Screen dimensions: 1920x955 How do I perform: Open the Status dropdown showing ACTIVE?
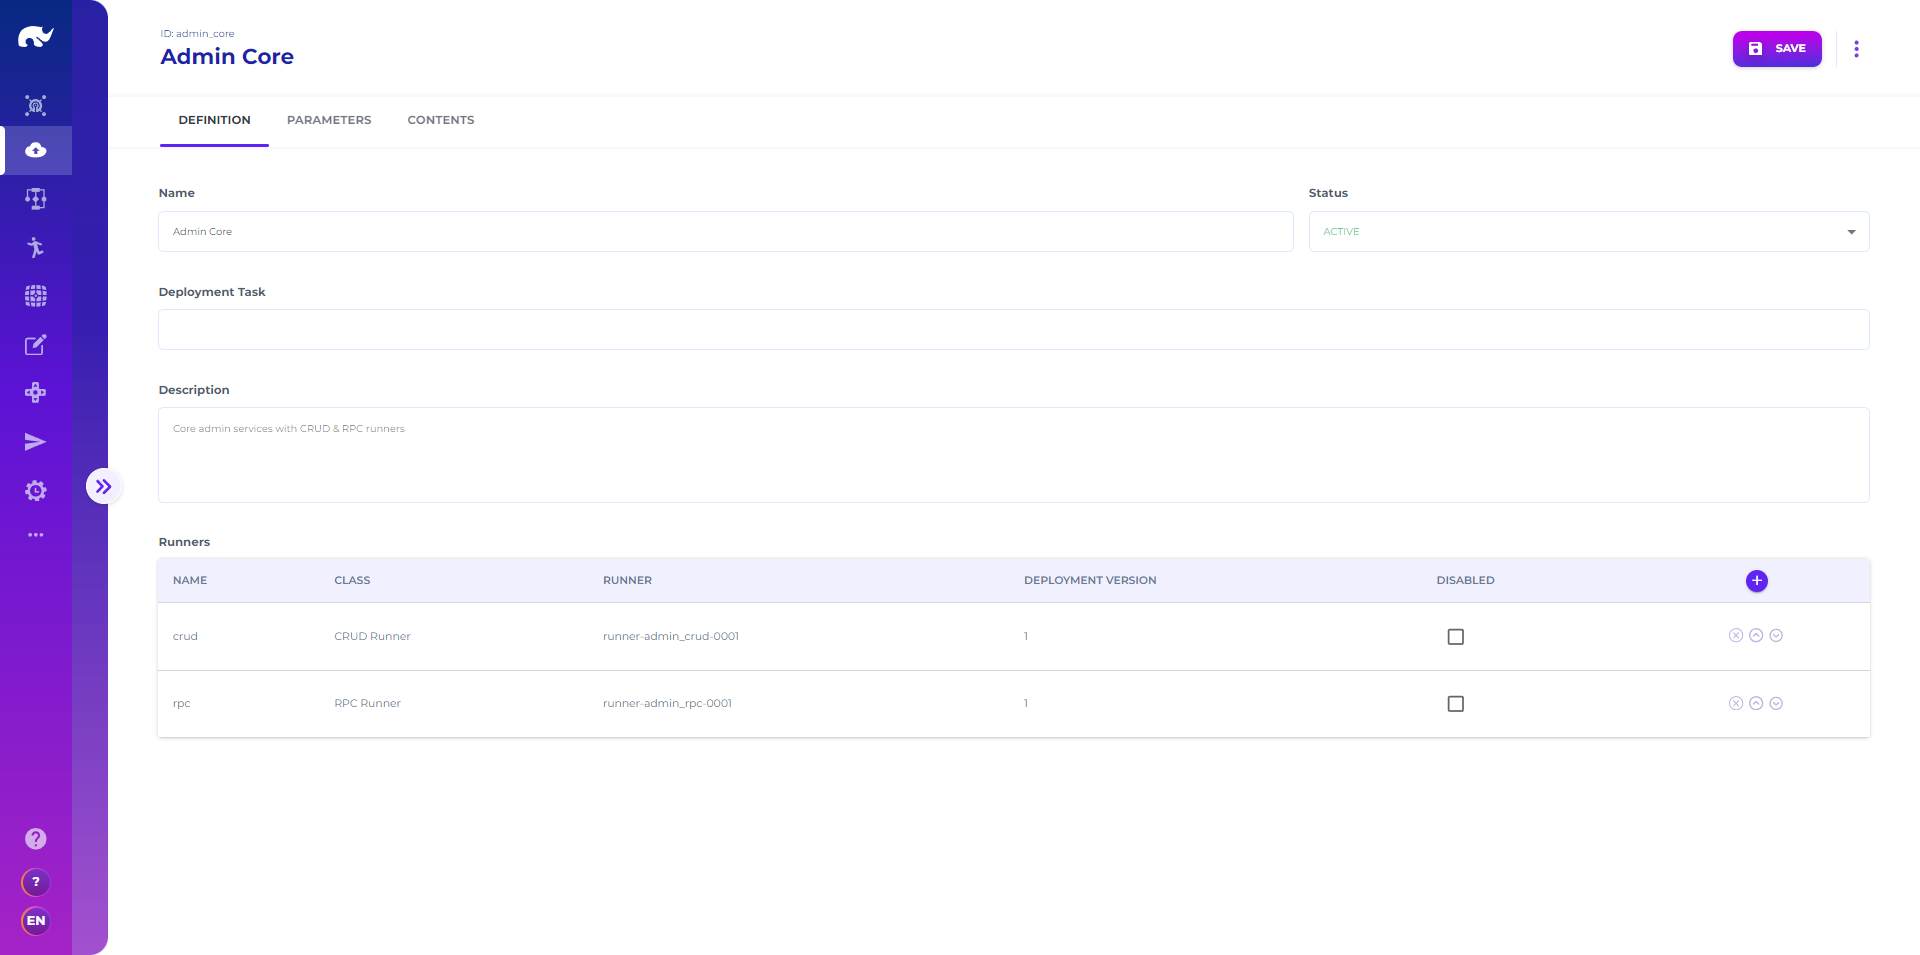tap(1588, 232)
